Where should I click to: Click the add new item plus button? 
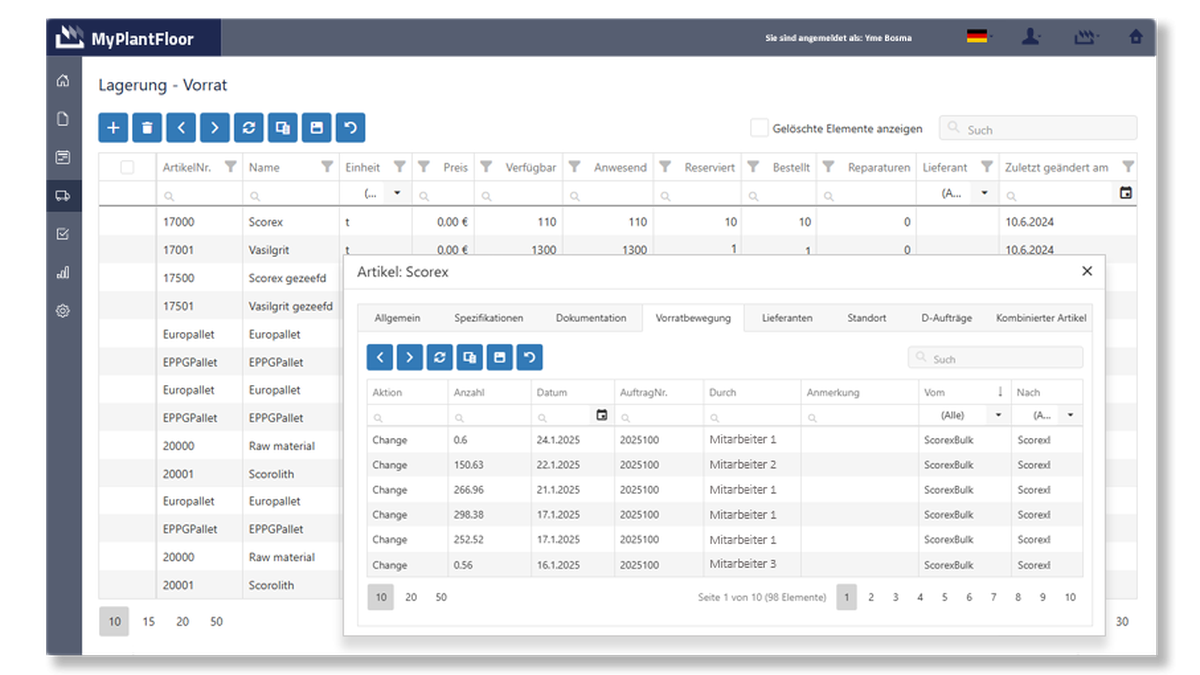tap(113, 128)
